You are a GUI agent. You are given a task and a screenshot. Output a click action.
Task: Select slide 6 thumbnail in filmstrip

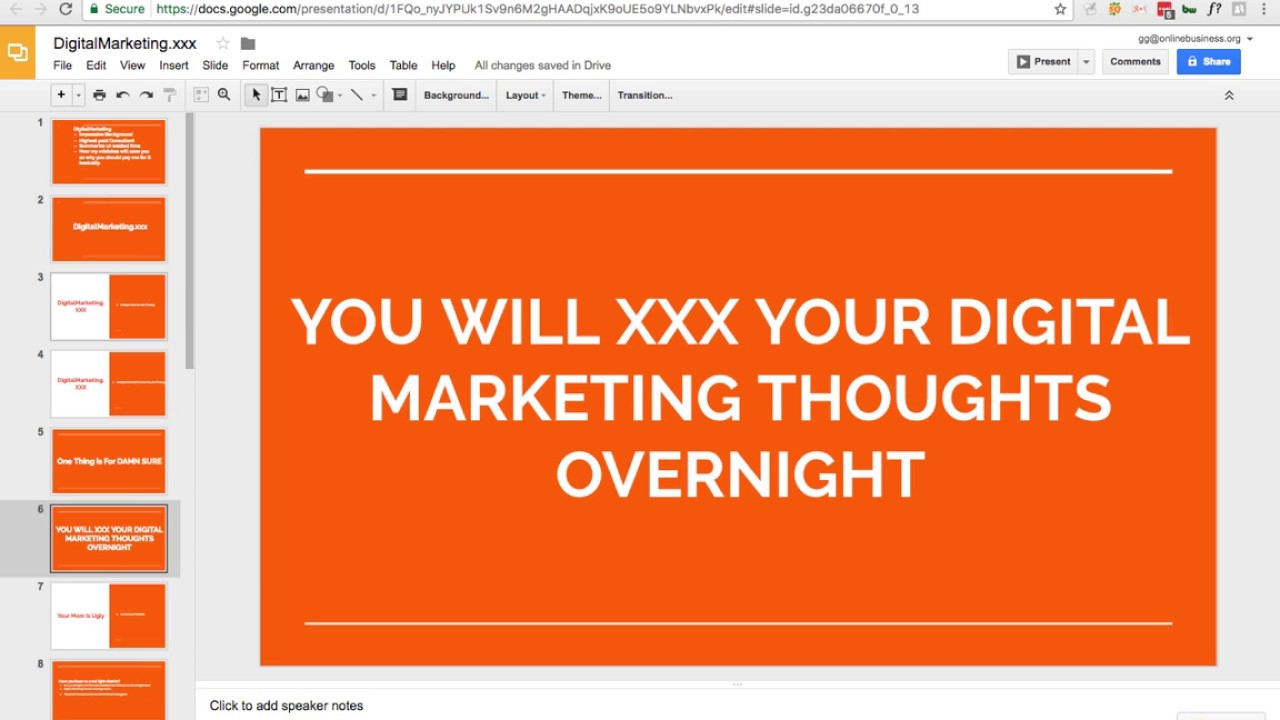pos(109,538)
